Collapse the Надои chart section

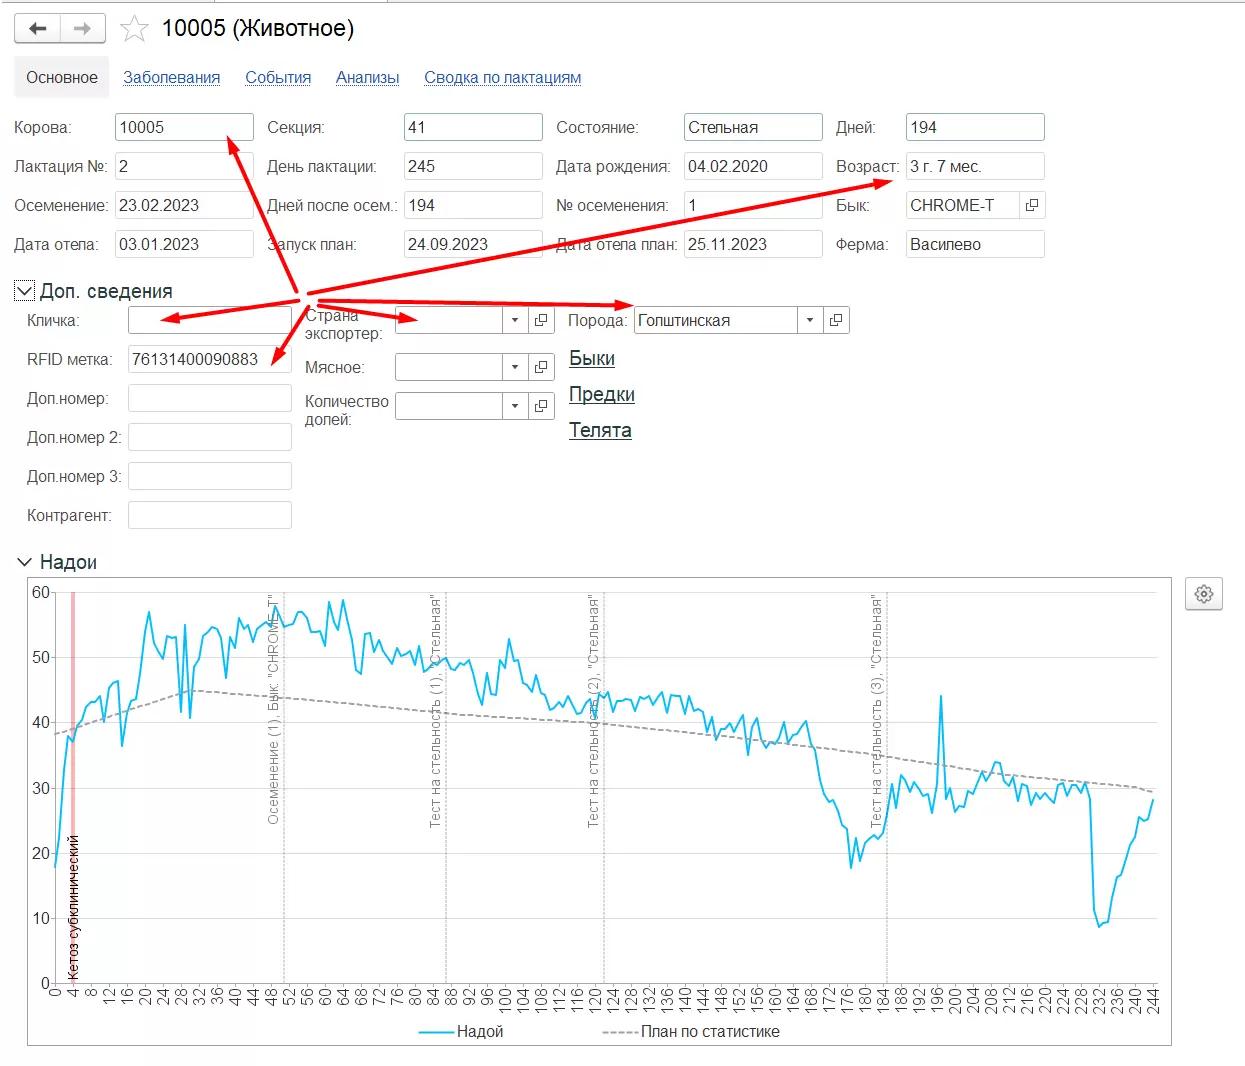[x=25, y=562]
